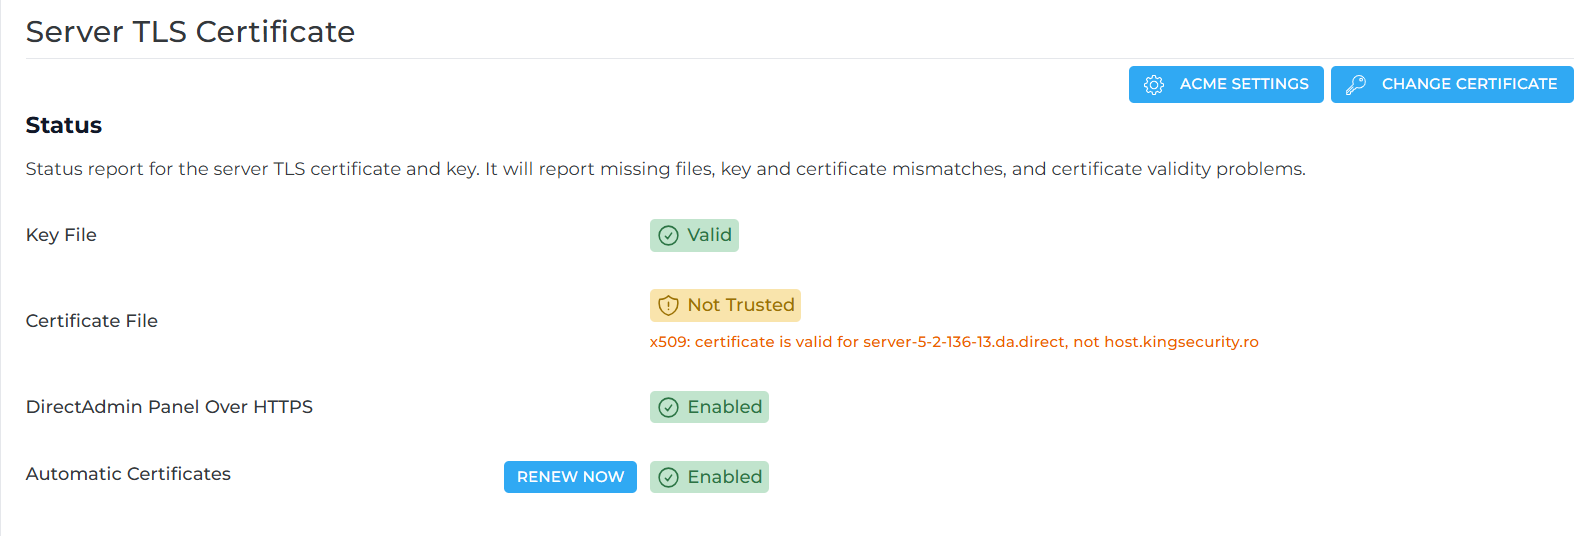Viewport: 1582px width, 536px height.
Task: Open ACME SETTINGS via its text label
Action: (x=1243, y=84)
